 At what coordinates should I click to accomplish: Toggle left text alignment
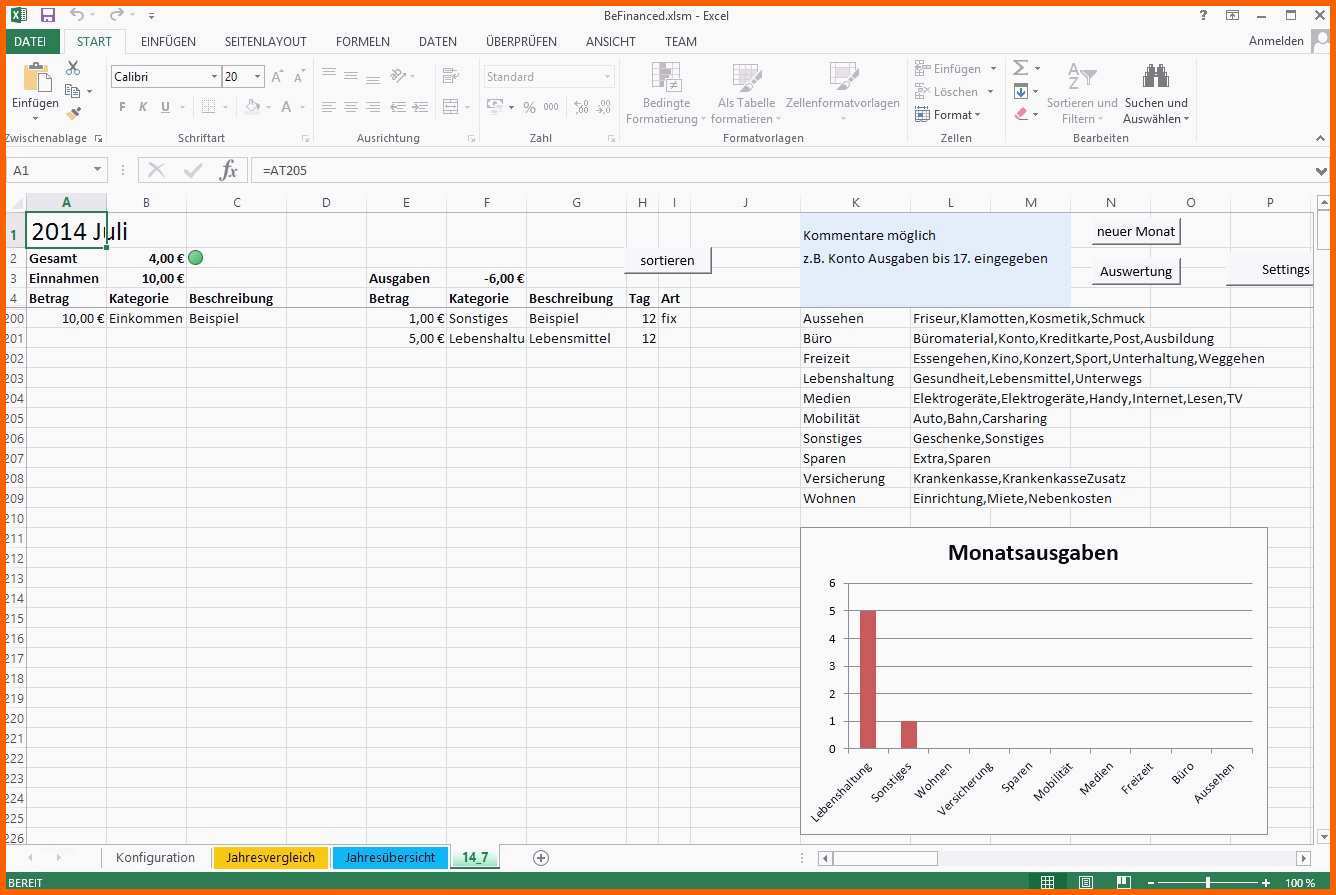(x=328, y=107)
